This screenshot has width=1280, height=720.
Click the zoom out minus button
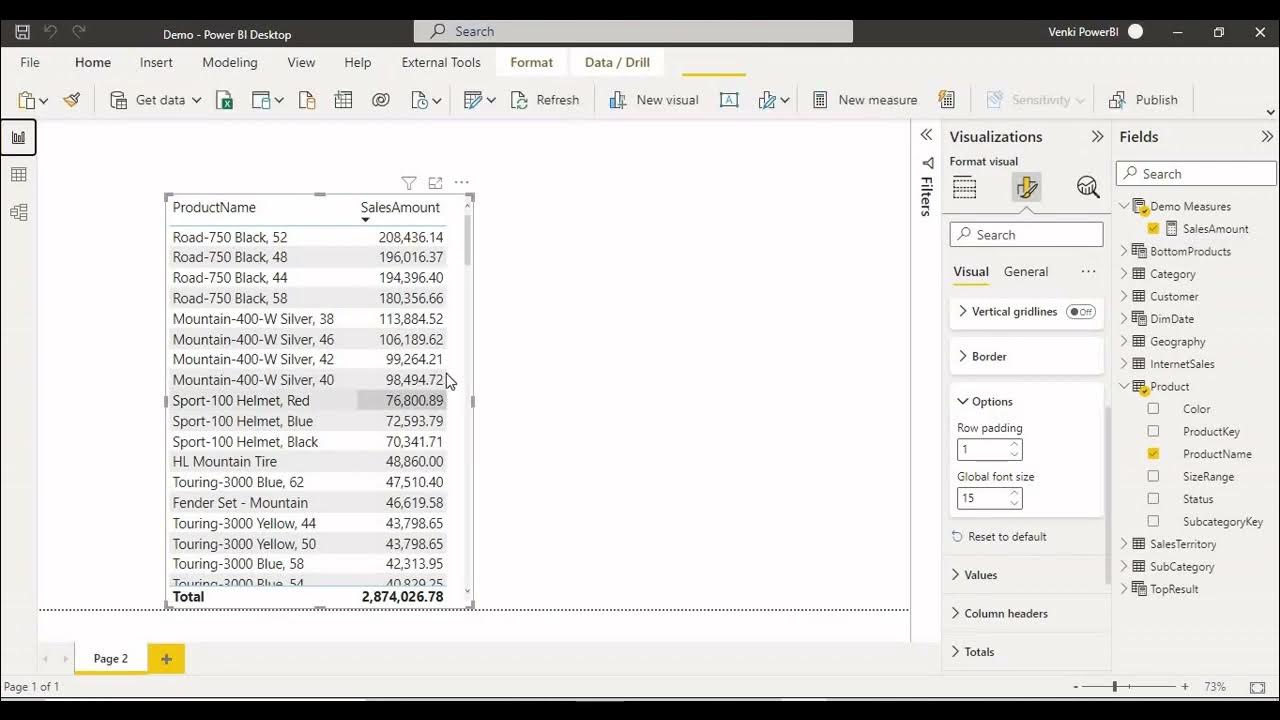1076,687
